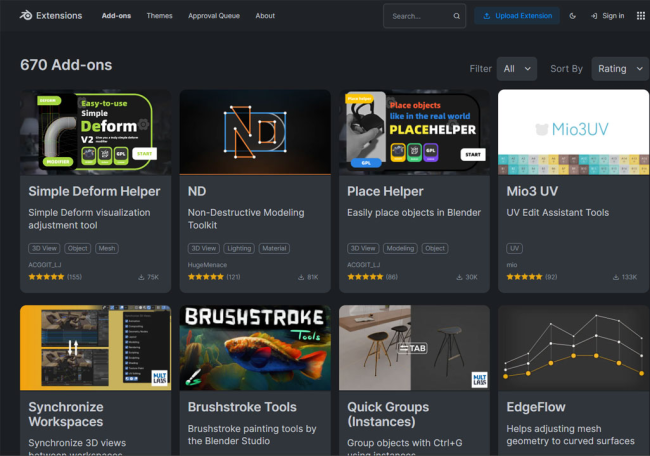Click the download icon on Place Helper
Viewport: 650px width, 456px height.
pos(460,277)
